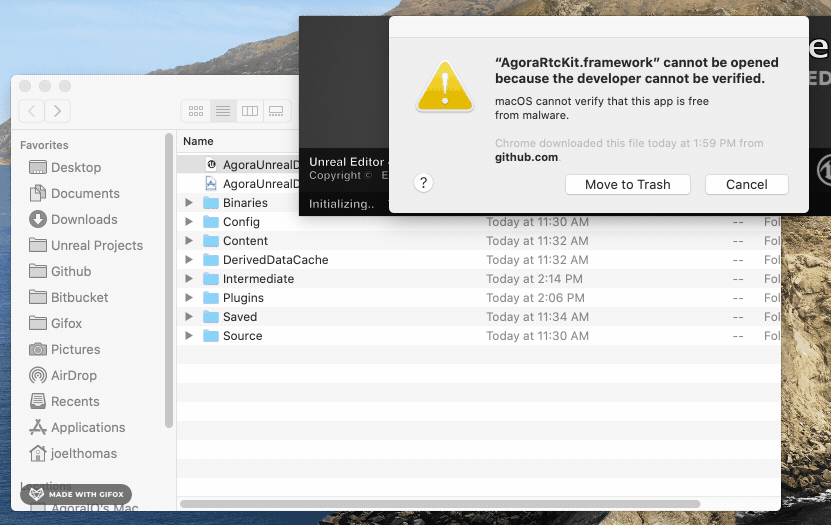Open Unreal Projects in the sidebar

[86, 245]
